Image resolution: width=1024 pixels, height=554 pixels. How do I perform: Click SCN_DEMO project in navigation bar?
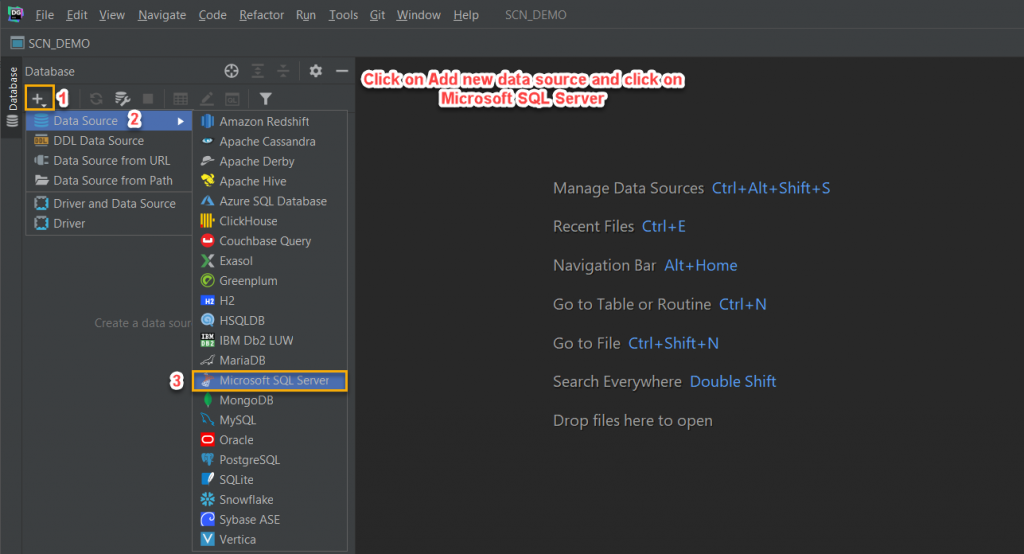[50, 43]
